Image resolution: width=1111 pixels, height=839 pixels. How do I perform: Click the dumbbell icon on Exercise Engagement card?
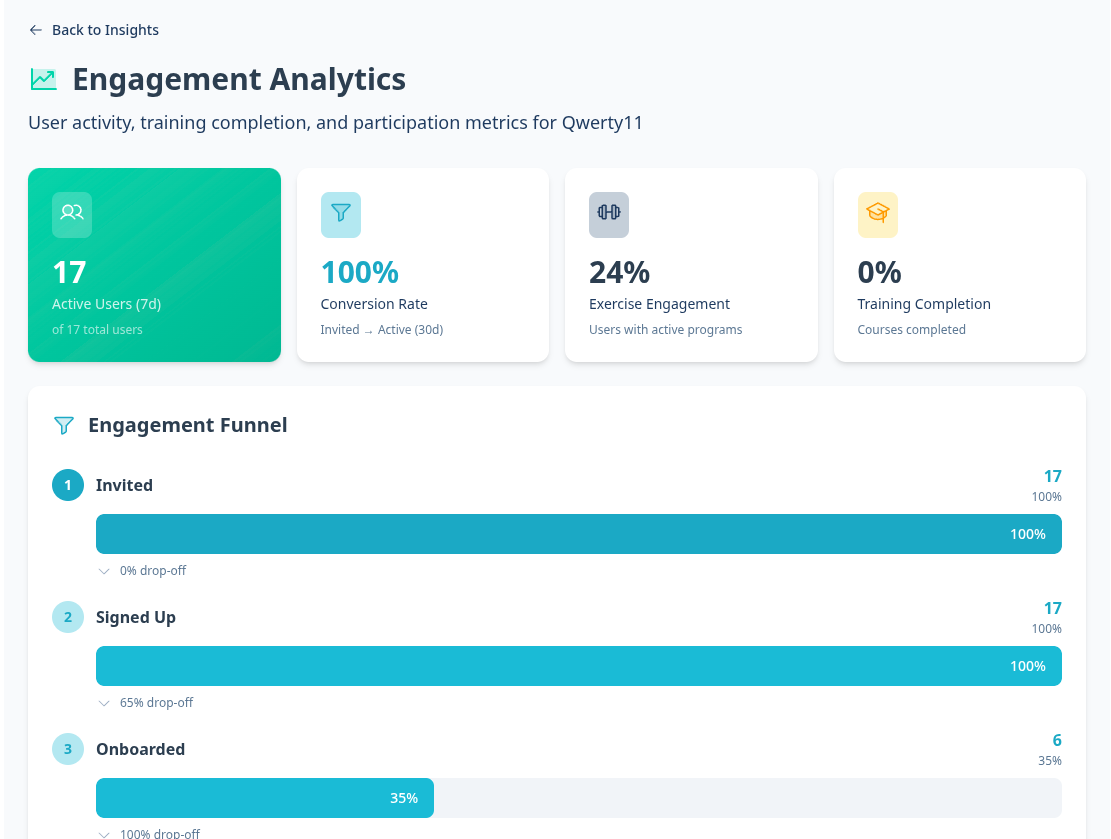coord(609,214)
